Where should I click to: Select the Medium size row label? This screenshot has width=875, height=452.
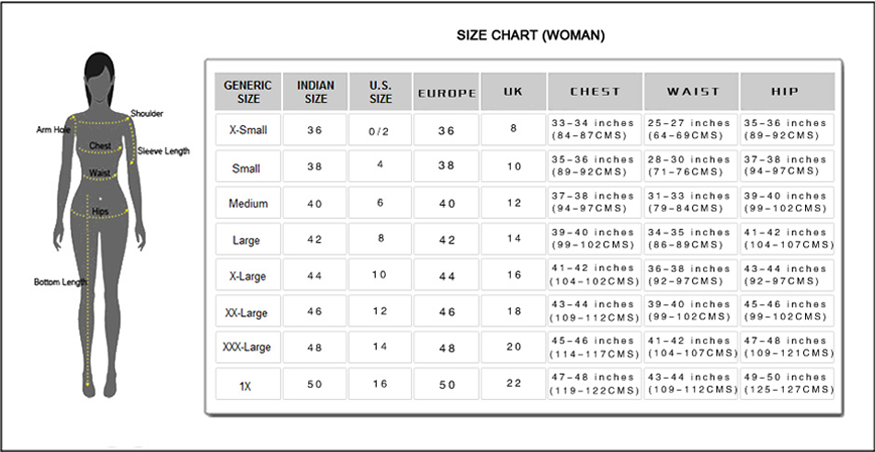(x=247, y=204)
